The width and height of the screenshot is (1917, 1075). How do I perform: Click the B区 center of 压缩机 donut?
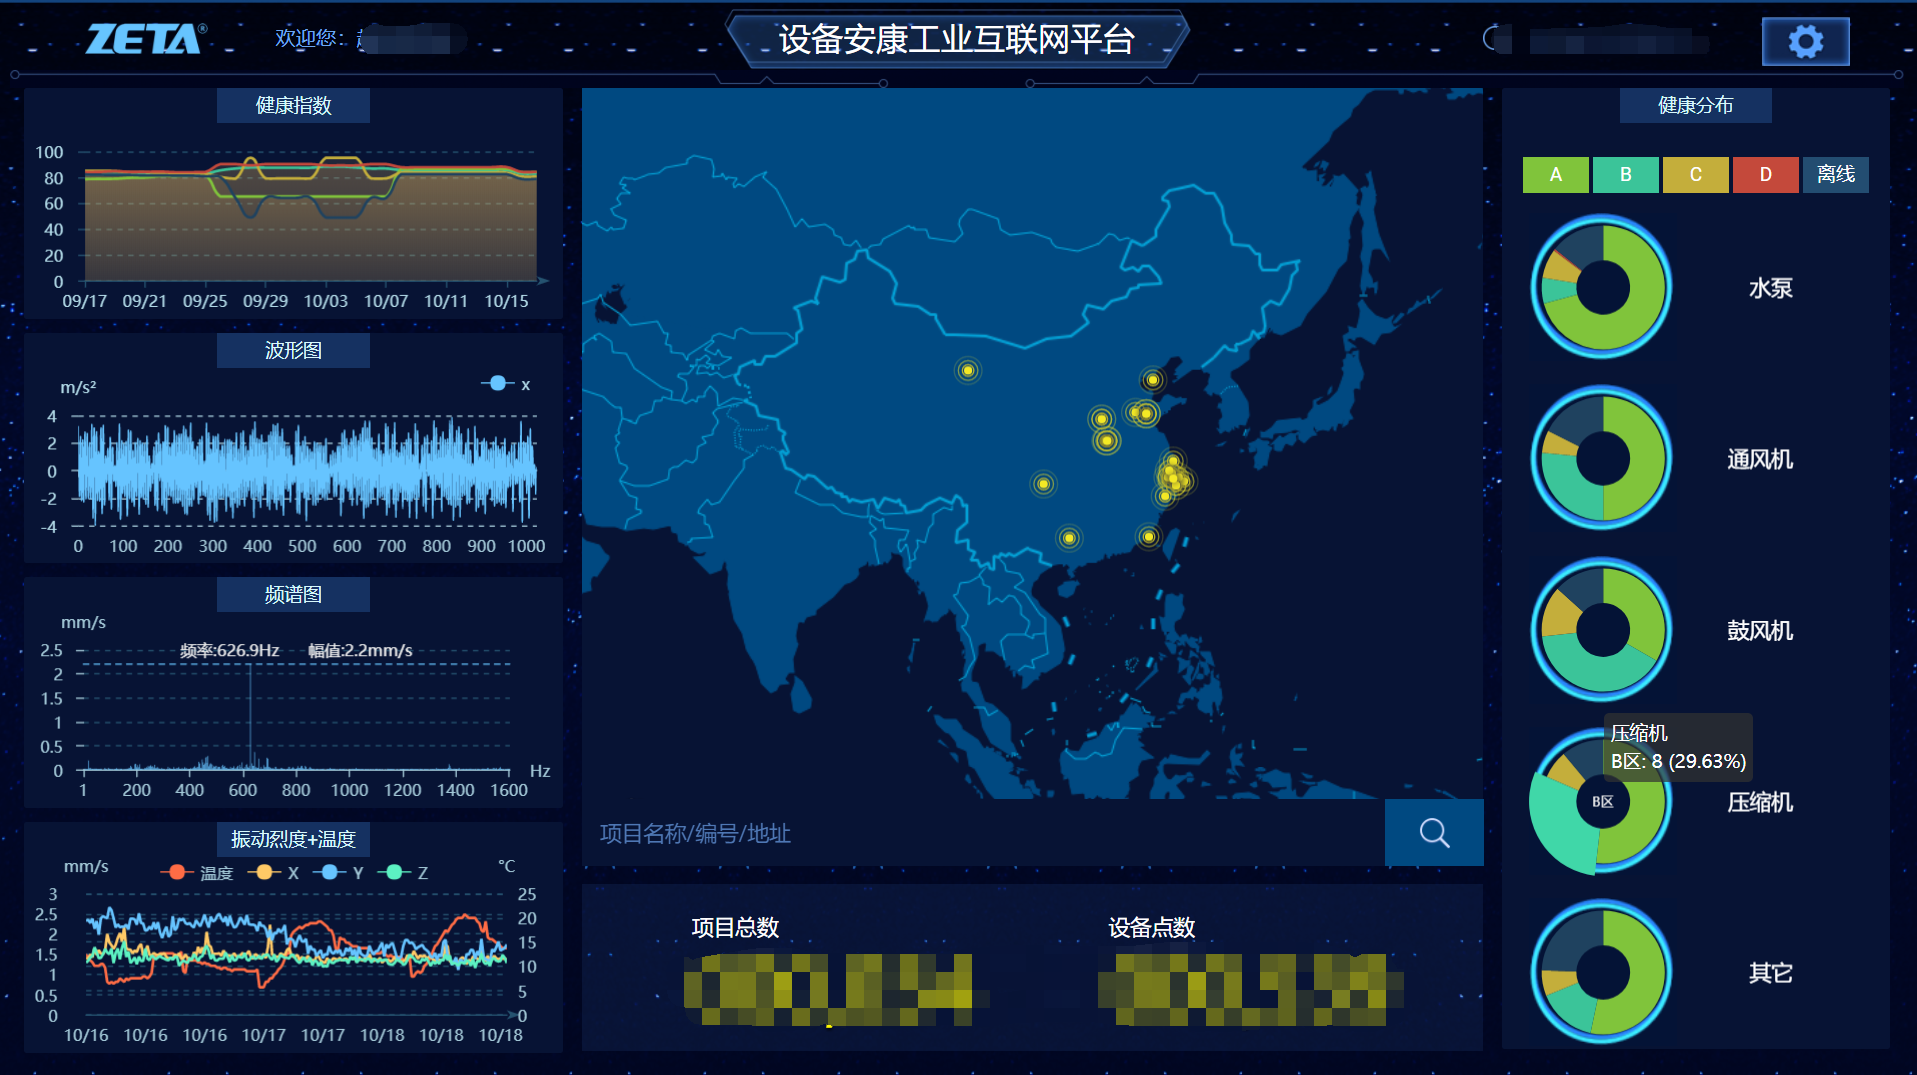1602,801
